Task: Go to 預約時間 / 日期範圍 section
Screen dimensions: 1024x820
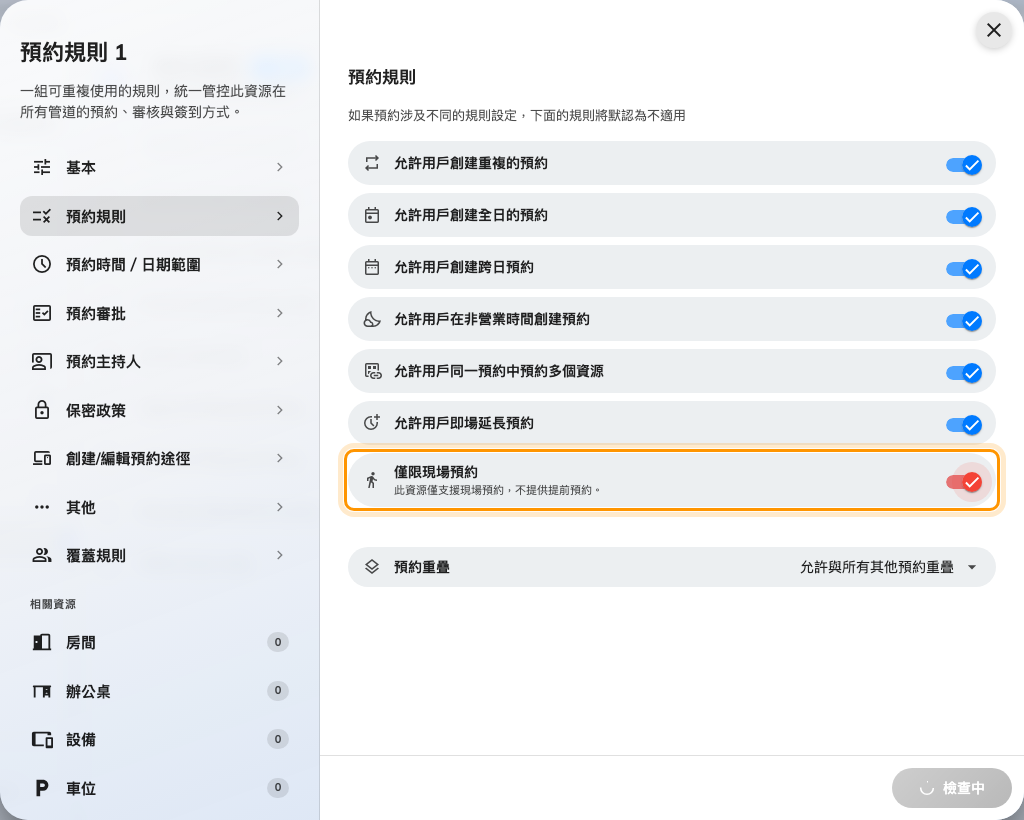Action: click(159, 264)
